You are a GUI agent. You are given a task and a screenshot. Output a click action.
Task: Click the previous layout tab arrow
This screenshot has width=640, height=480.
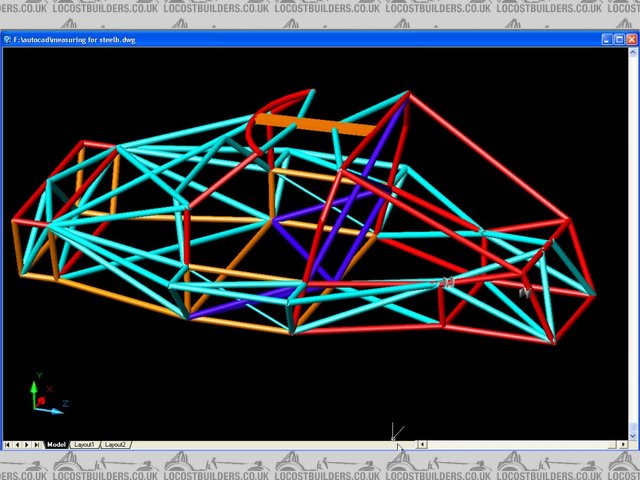pyautogui.click(x=18, y=444)
